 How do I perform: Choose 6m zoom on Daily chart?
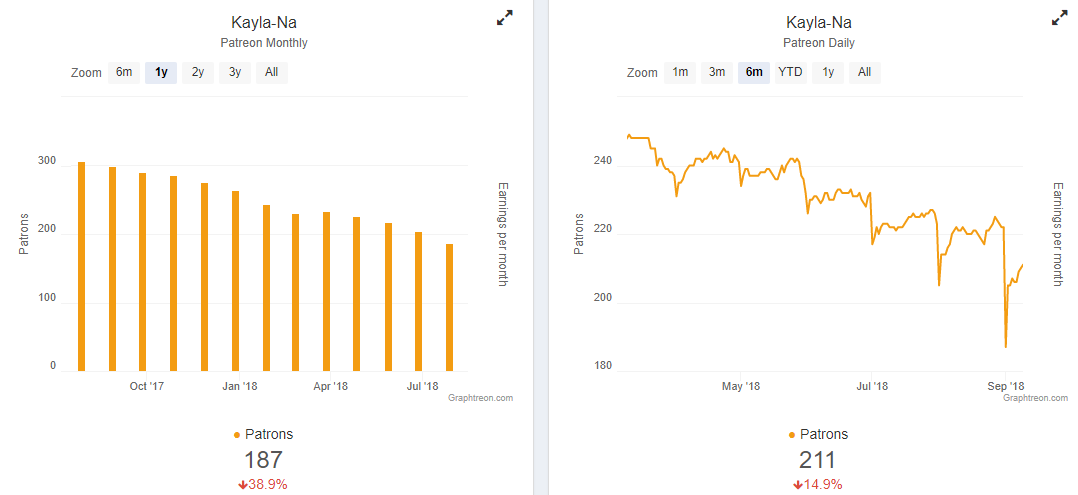754,72
